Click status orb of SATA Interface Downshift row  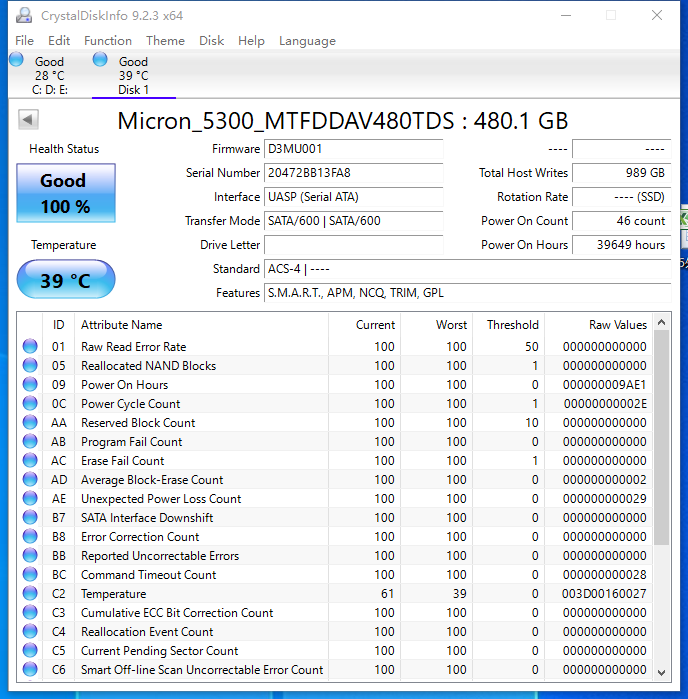pyautogui.click(x=30, y=518)
